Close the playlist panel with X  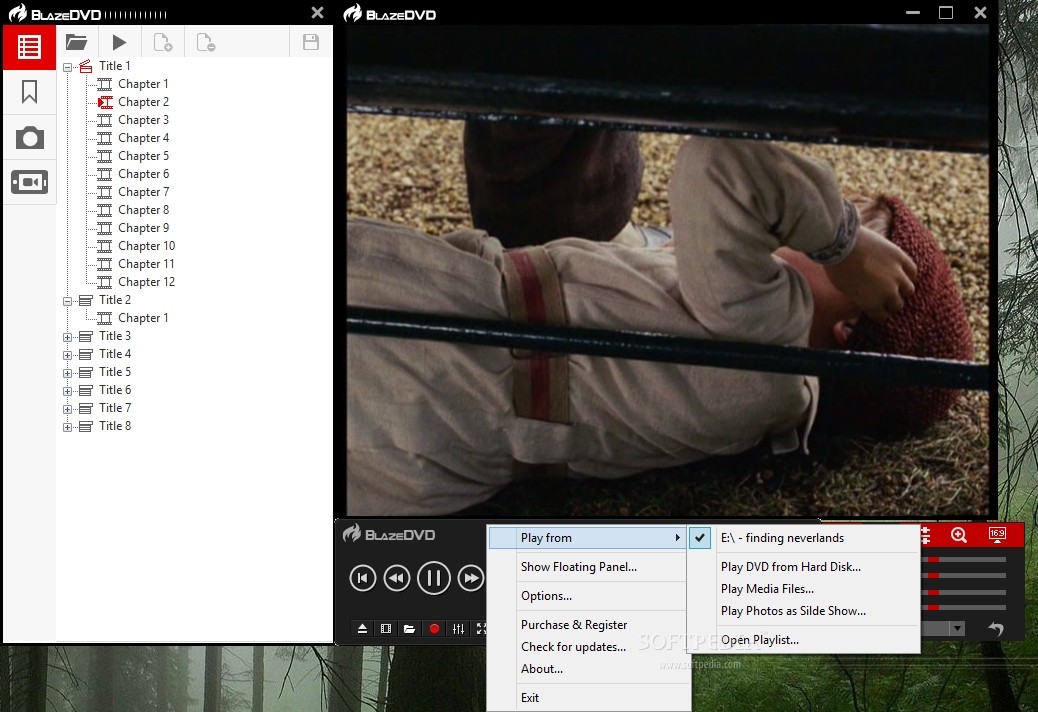pos(318,13)
